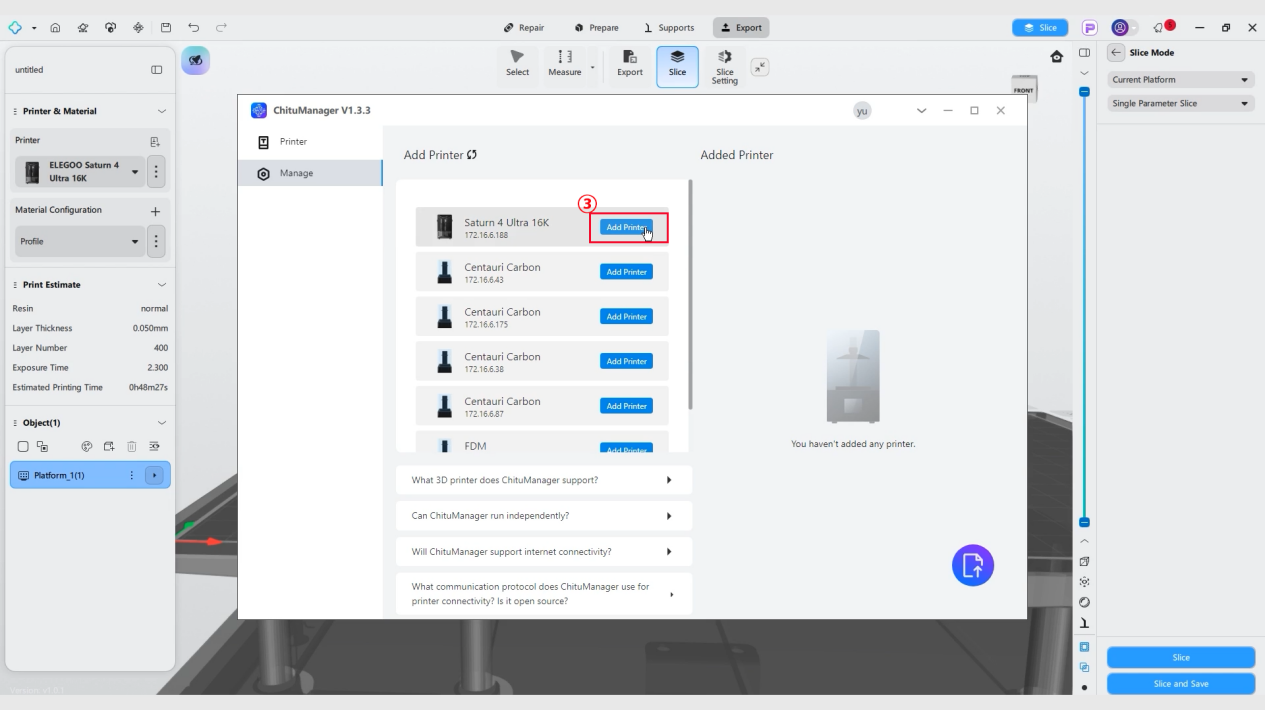Screen dimensions: 1265x710
Task: Open the three-dot menu beside Profile
Action: click(x=155, y=241)
